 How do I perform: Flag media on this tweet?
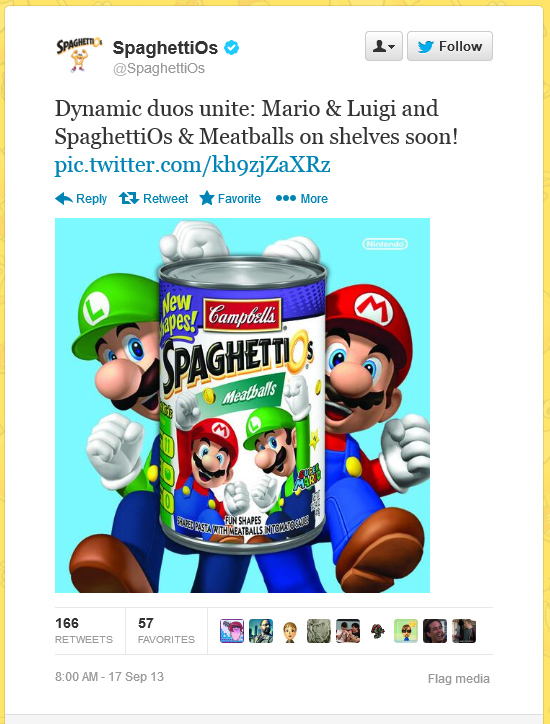[x=459, y=679]
